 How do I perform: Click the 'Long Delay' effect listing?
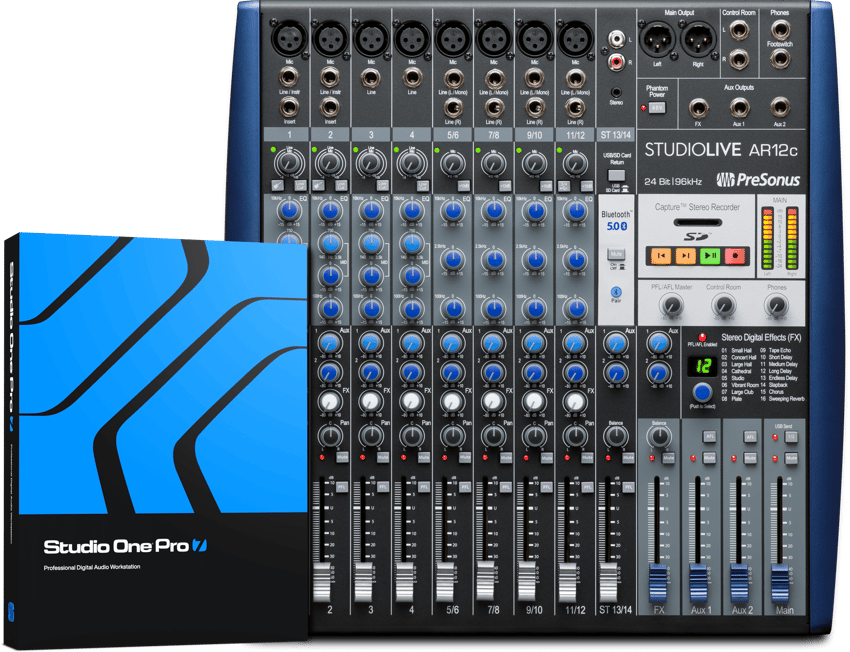(778, 371)
